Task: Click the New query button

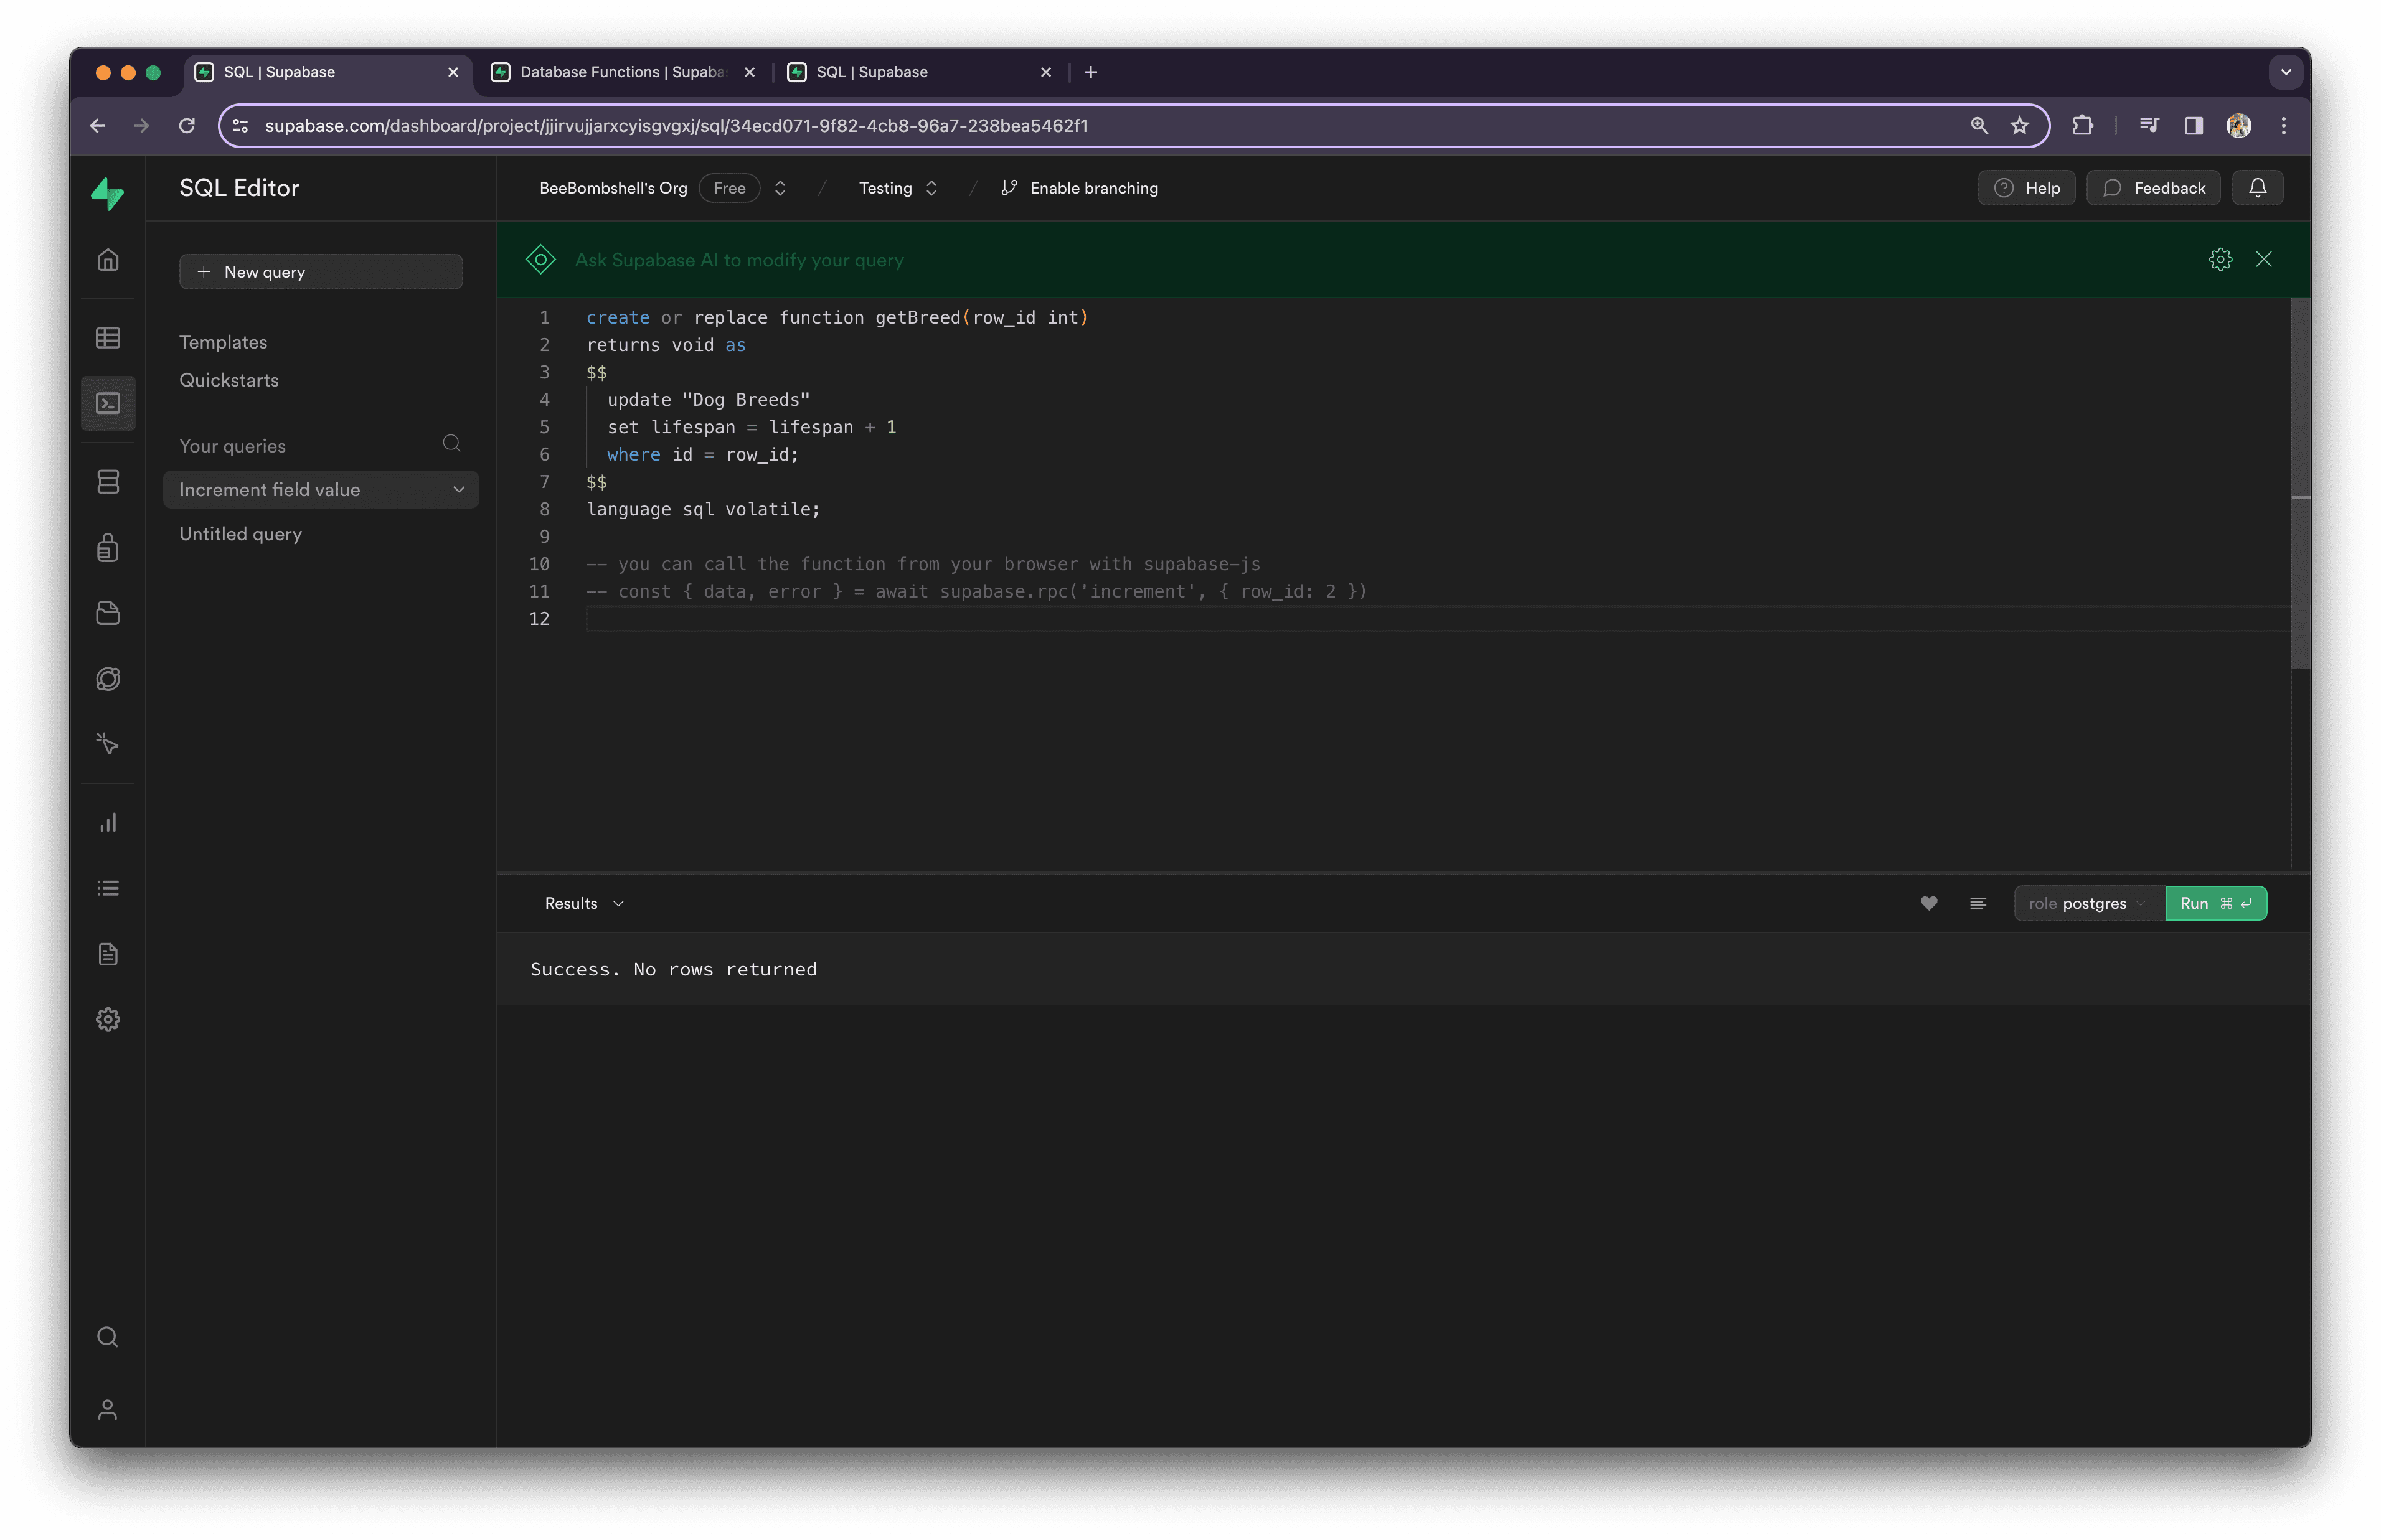Action: (x=320, y=272)
